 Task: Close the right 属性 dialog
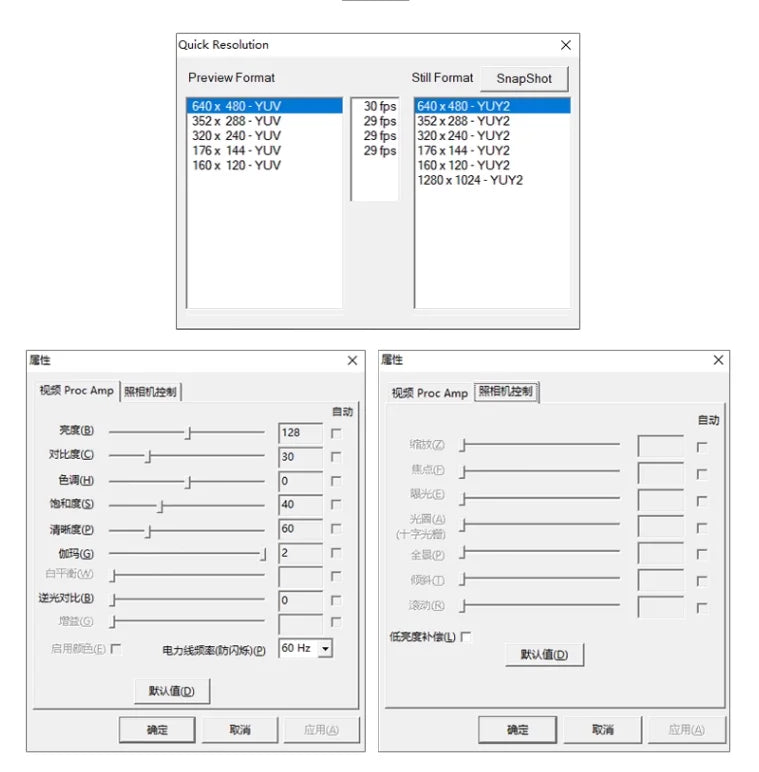coord(718,360)
